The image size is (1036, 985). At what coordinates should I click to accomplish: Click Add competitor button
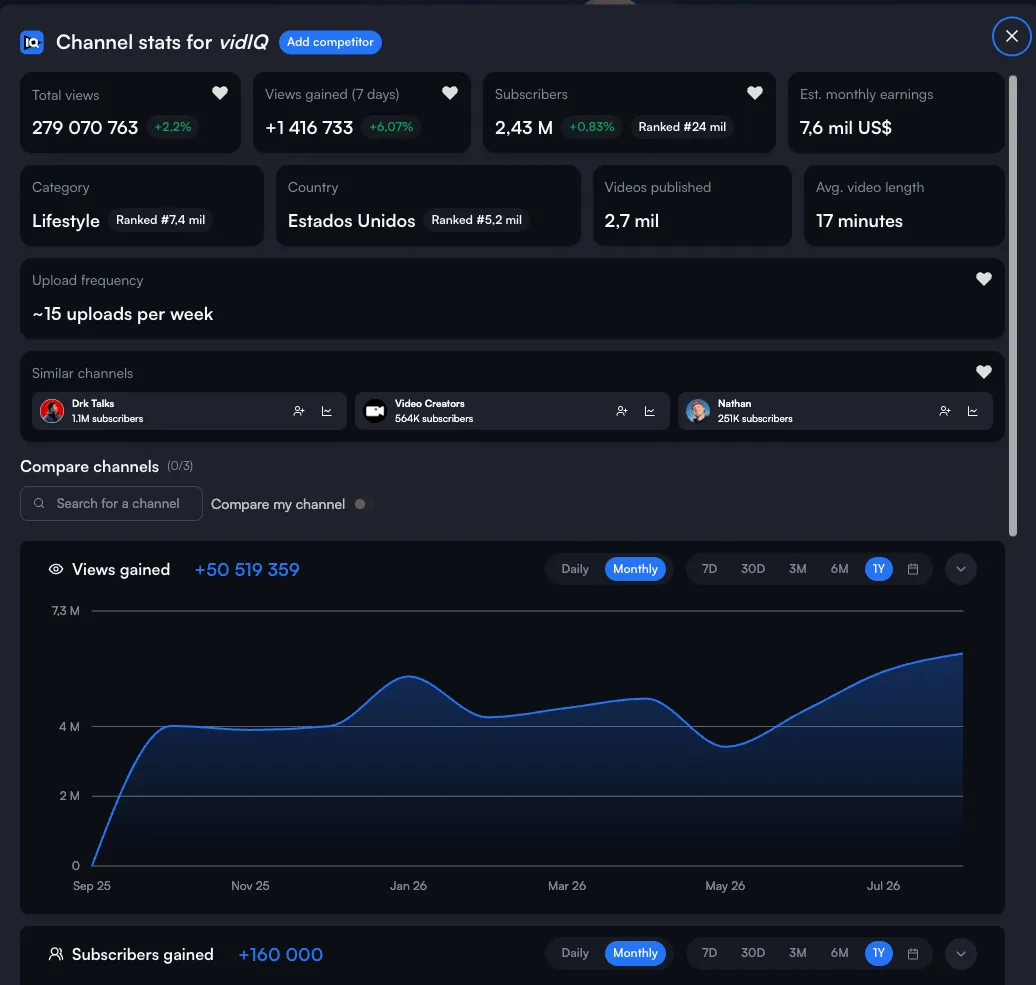(330, 42)
